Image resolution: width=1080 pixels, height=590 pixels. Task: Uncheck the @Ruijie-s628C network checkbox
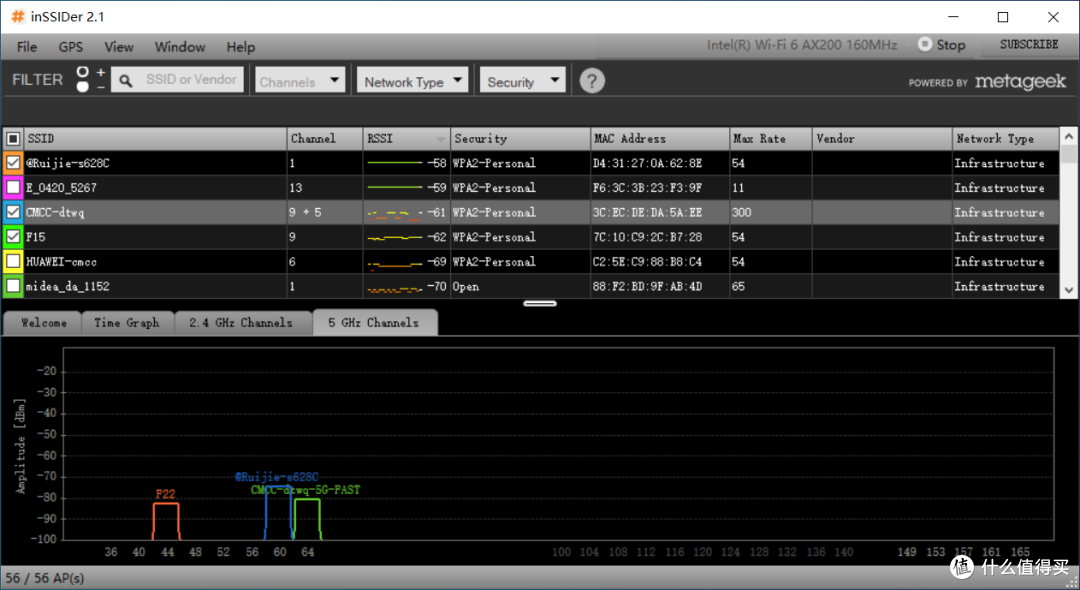[13, 162]
